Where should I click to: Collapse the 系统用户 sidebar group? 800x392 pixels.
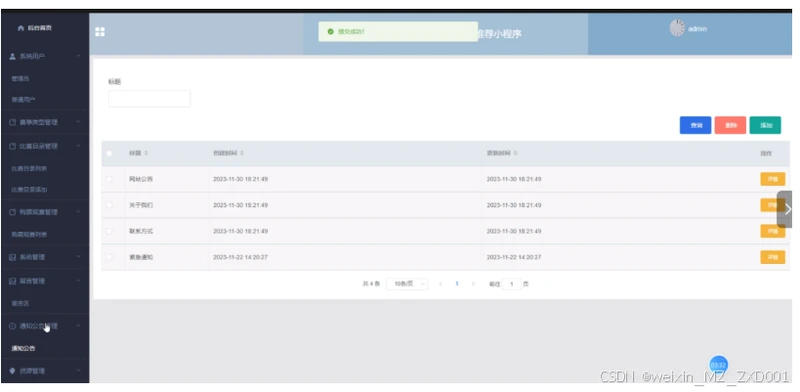coord(79,56)
